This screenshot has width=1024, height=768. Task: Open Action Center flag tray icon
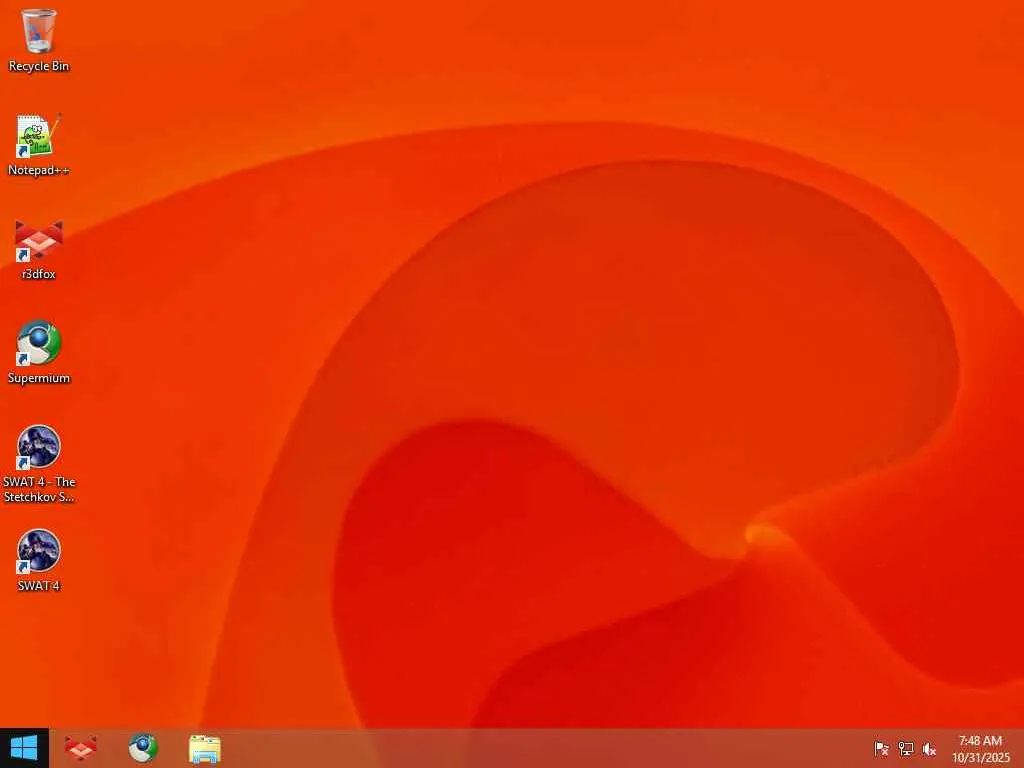click(881, 749)
